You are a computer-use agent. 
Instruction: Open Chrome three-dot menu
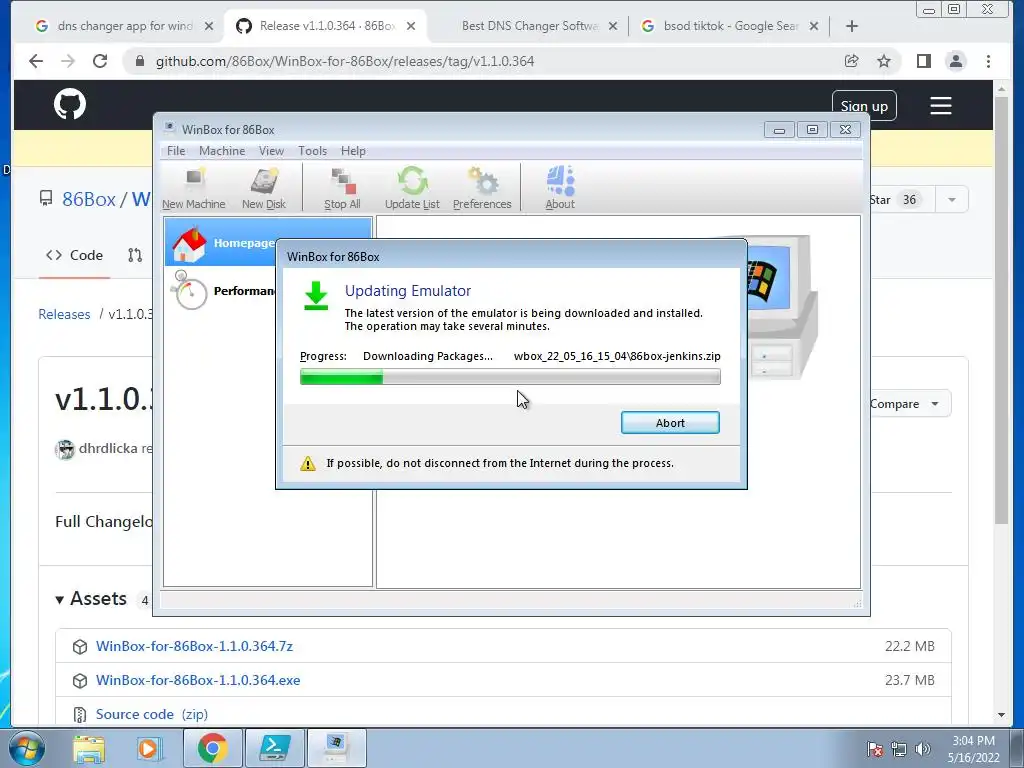[x=988, y=61]
